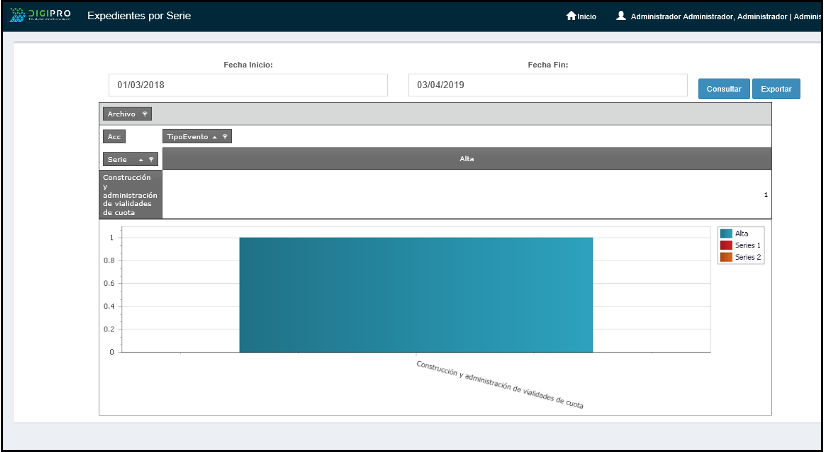
Task: Click the Consultar button
Action: click(723, 89)
